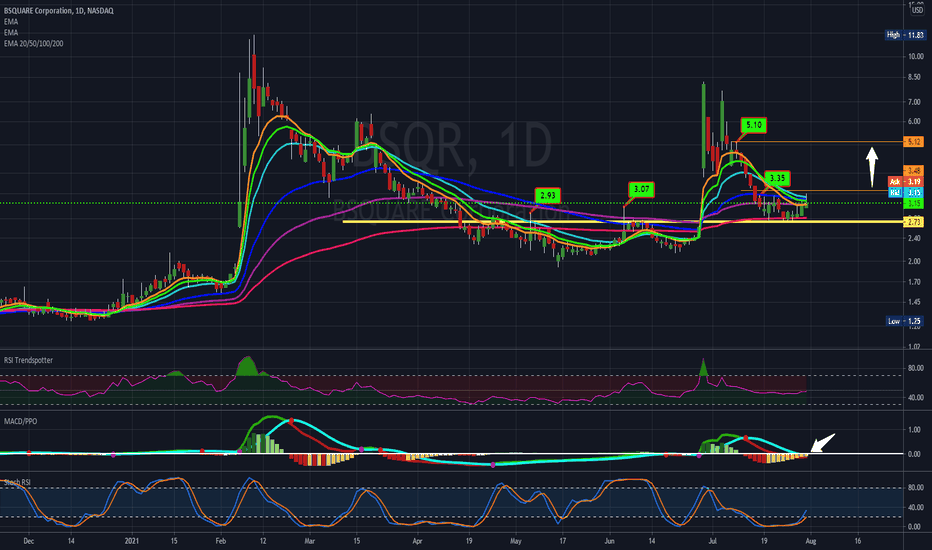Select the green 3.35 price callout
The width and height of the screenshot is (932, 550).
click(x=777, y=178)
